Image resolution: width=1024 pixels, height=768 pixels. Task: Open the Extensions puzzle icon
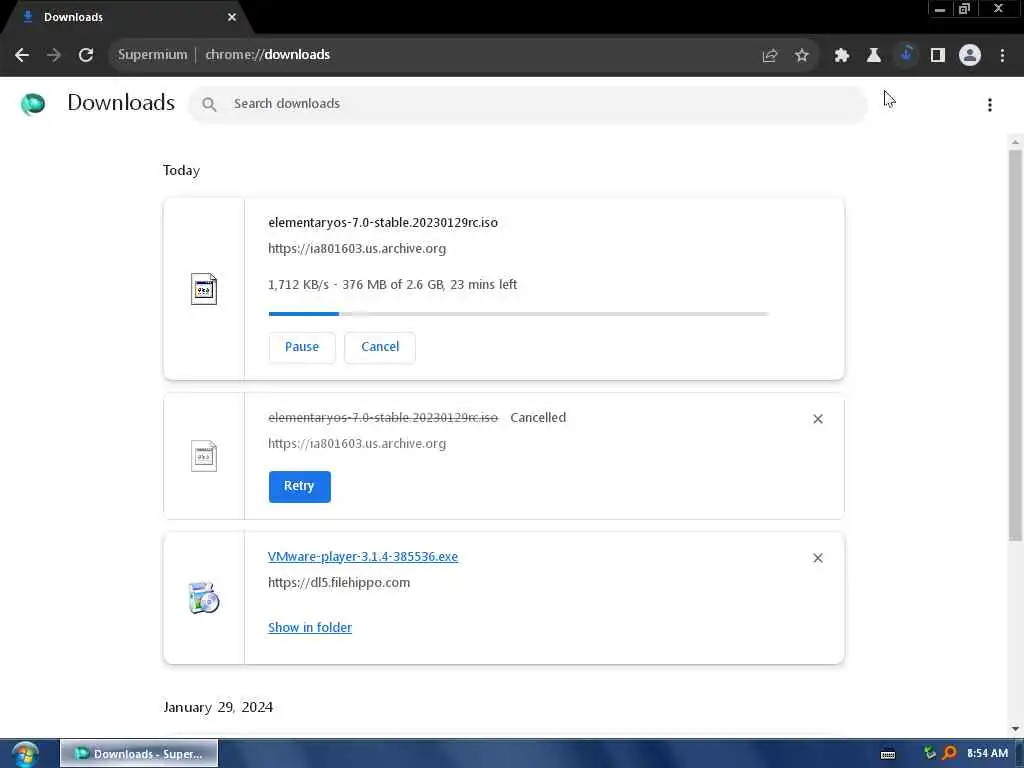[841, 56]
